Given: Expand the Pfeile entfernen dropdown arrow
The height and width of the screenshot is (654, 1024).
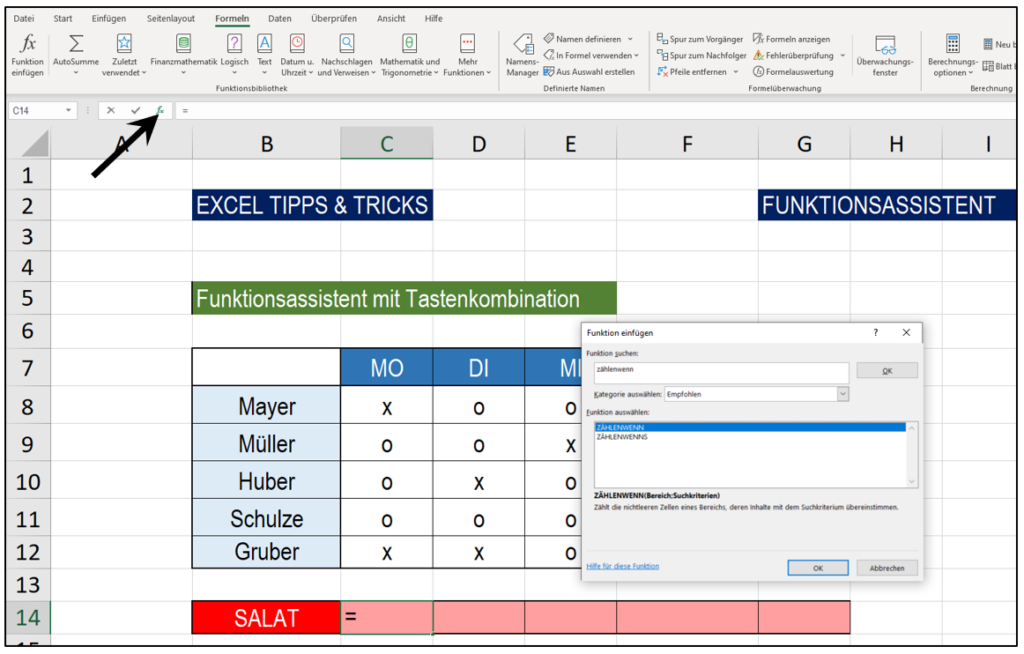Looking at the screenshot, I should click(x=736, y=72).
